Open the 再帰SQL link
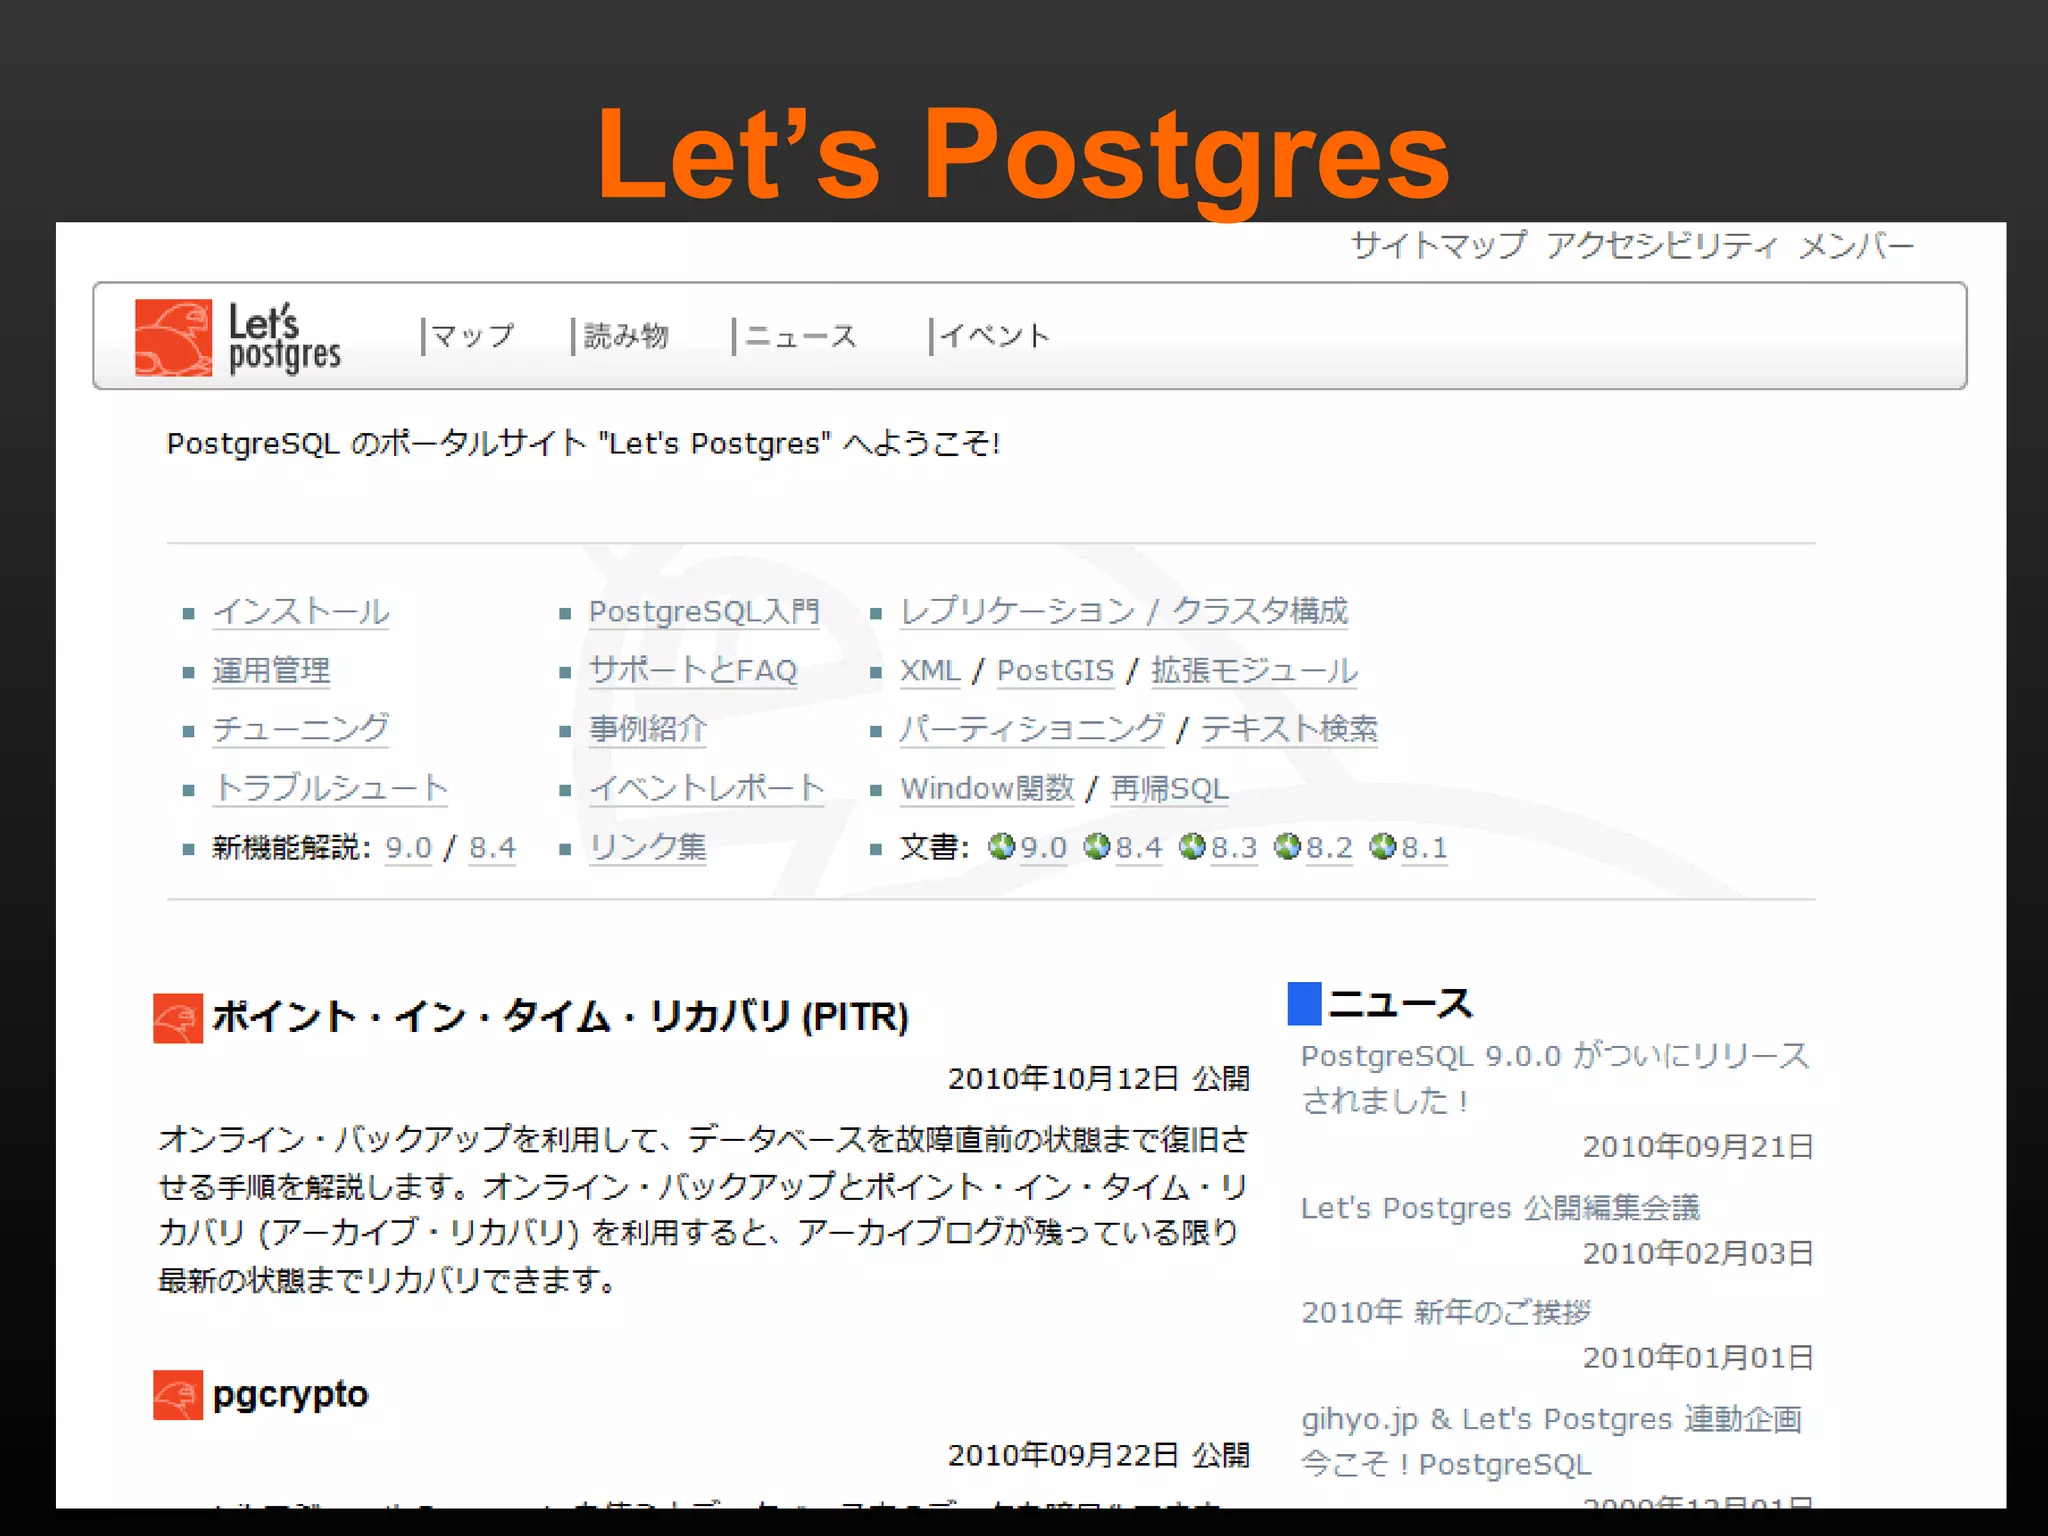Image resolution: width=2048 pixels, height=1536 pixels. tap(1170, 788)
